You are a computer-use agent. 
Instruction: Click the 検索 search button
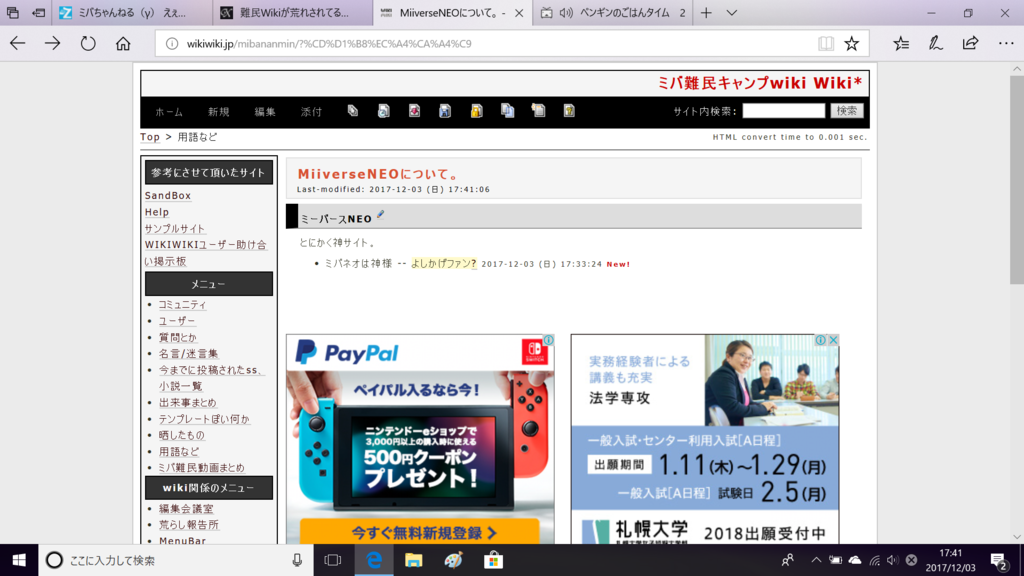click(x=847, y=111)
